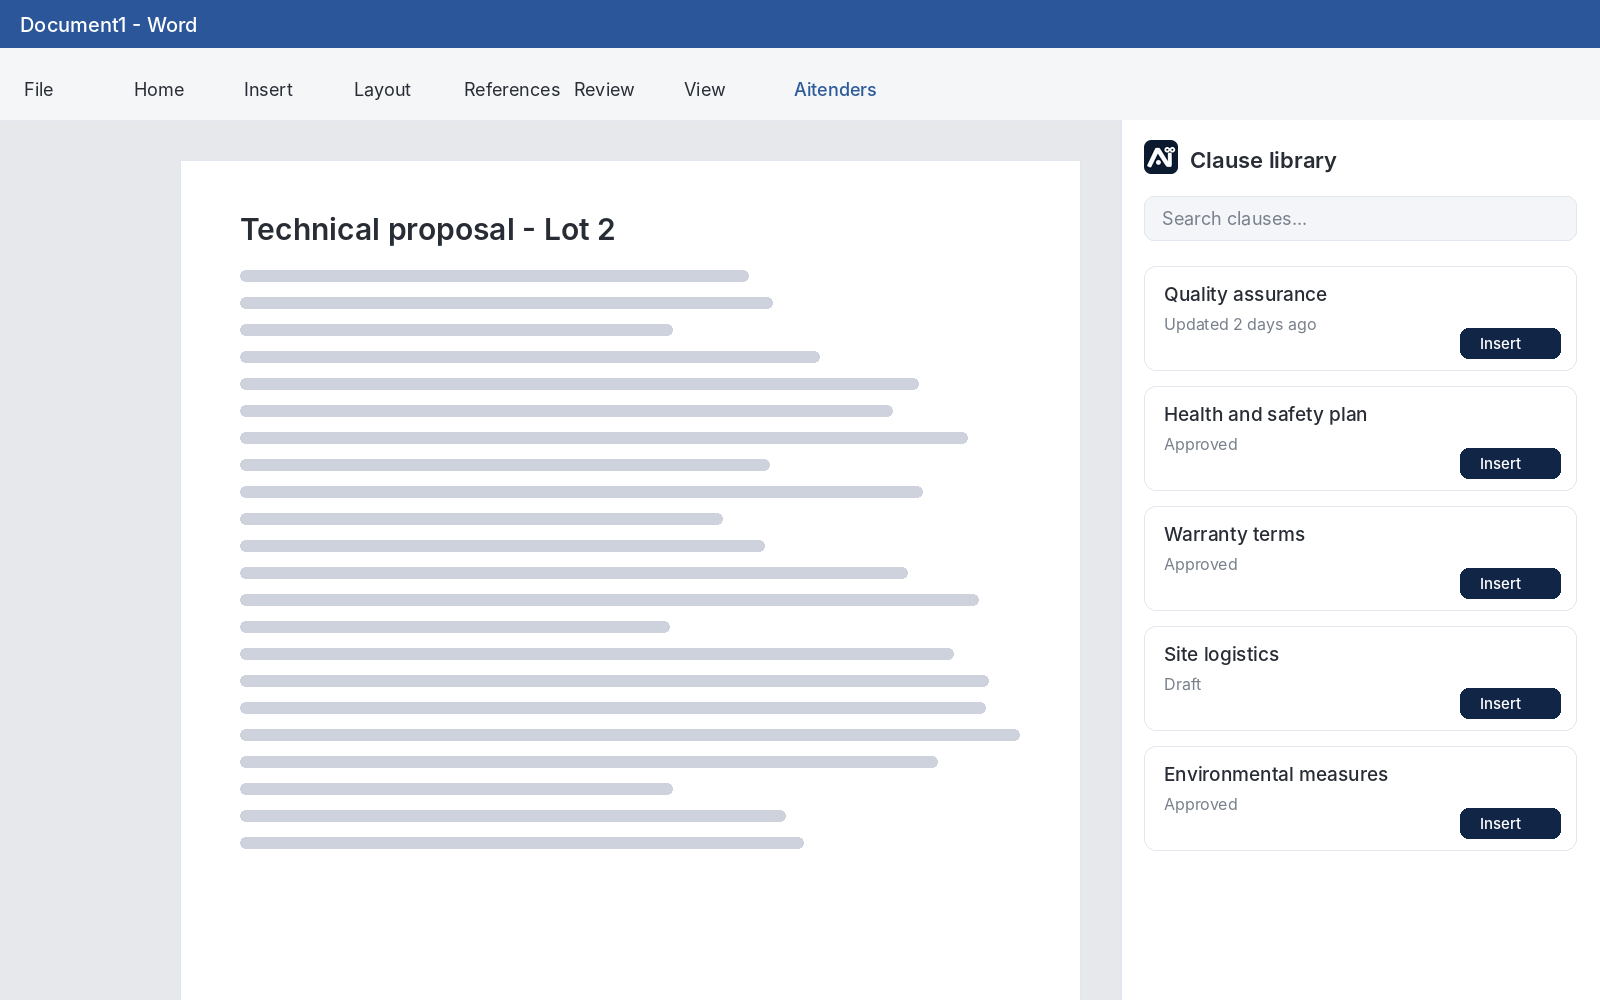The width and height of the screenshot is (1600, 1000).
Task: Click 'Approved' under Environmental measures
Action: (x=1200, y=804)
